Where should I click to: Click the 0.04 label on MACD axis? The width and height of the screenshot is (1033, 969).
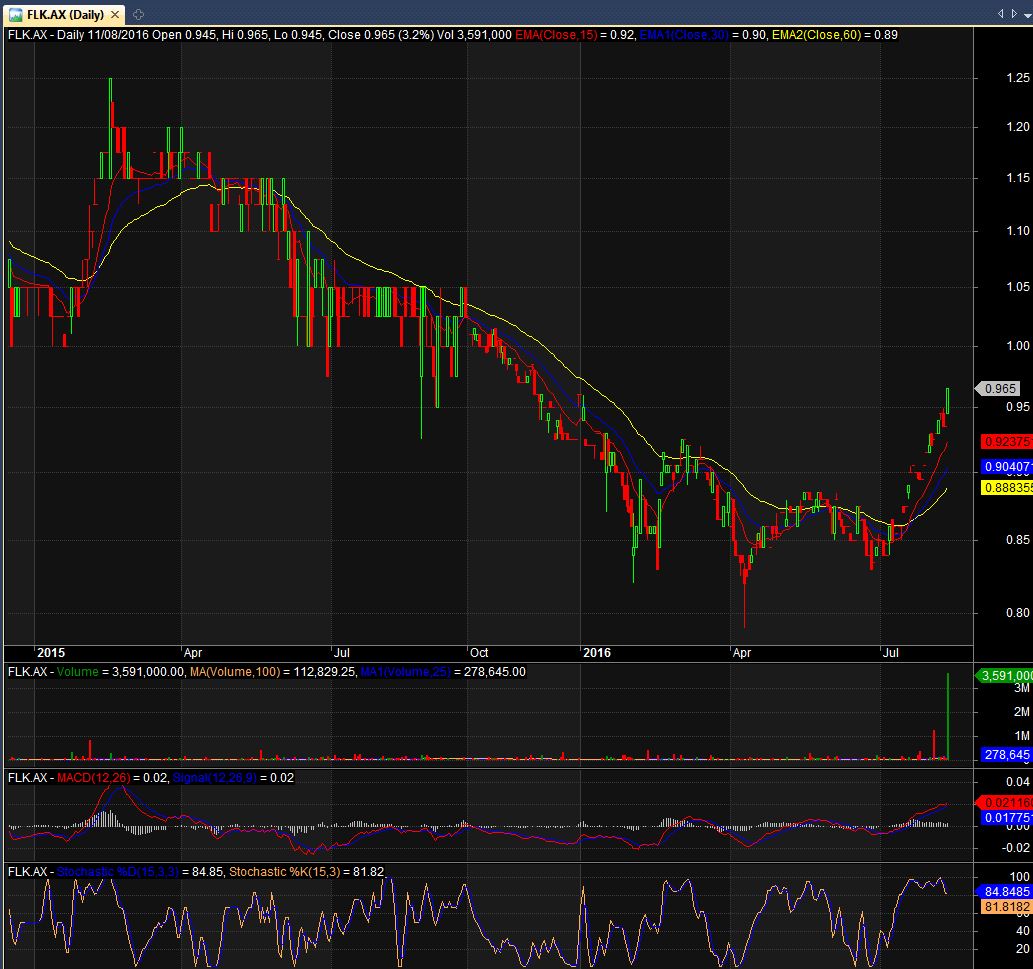1018,782
